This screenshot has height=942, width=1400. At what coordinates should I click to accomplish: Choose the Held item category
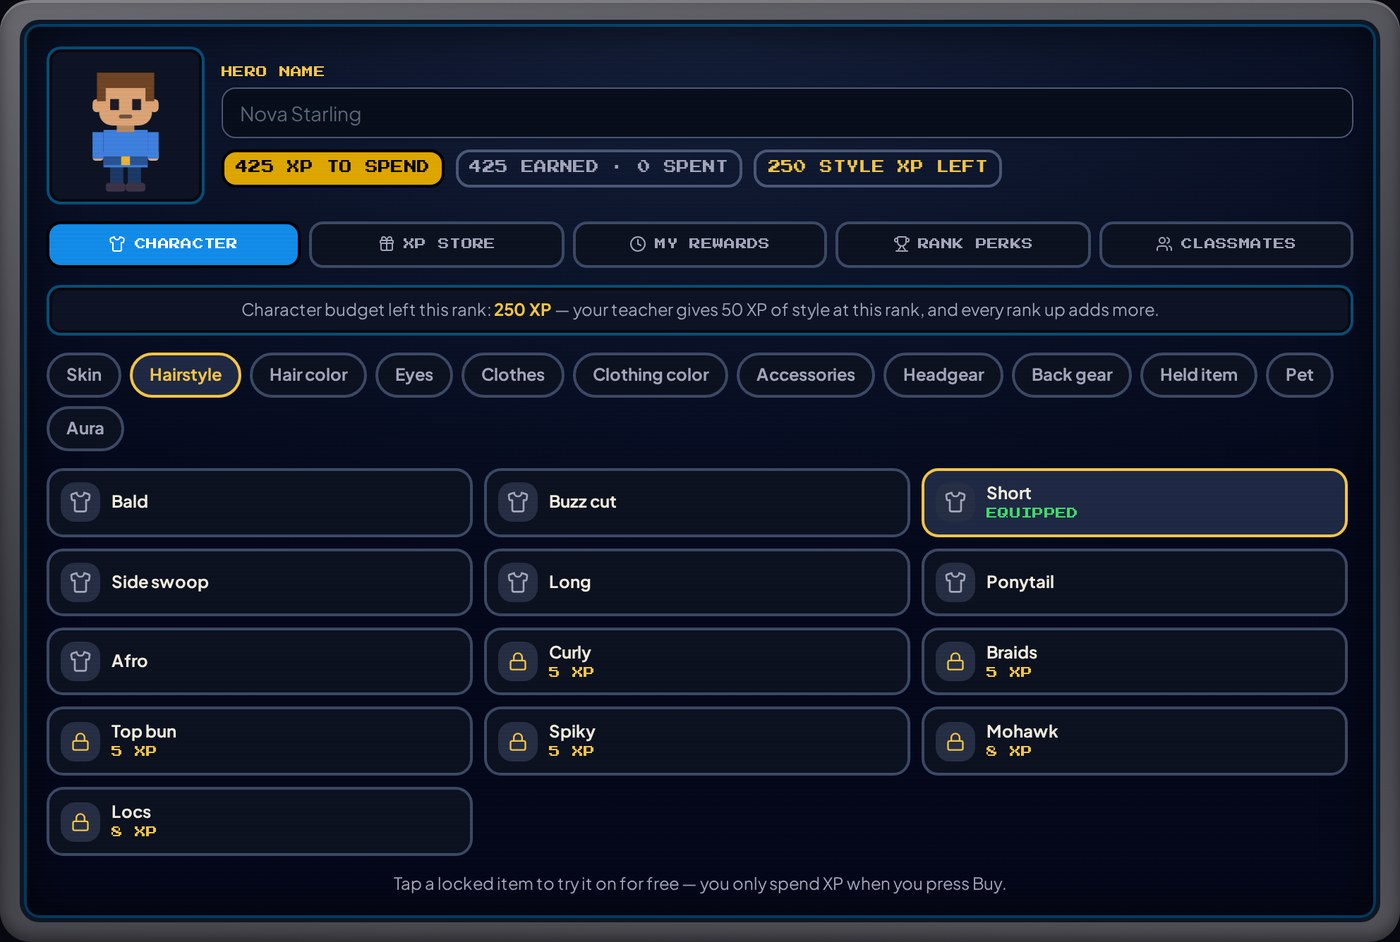tap(1199, 375)
